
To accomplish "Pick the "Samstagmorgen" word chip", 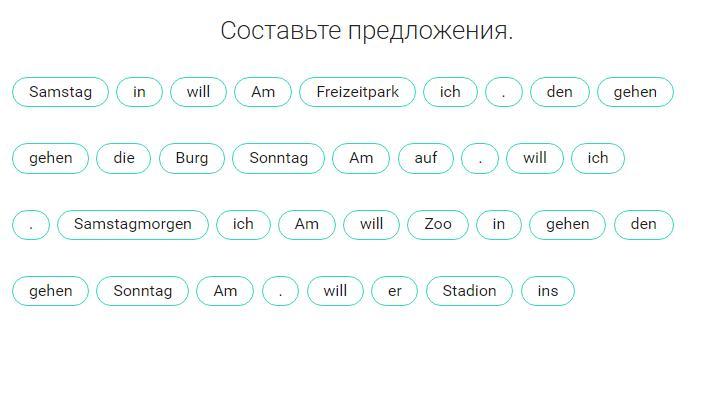I will click(132, 224).
